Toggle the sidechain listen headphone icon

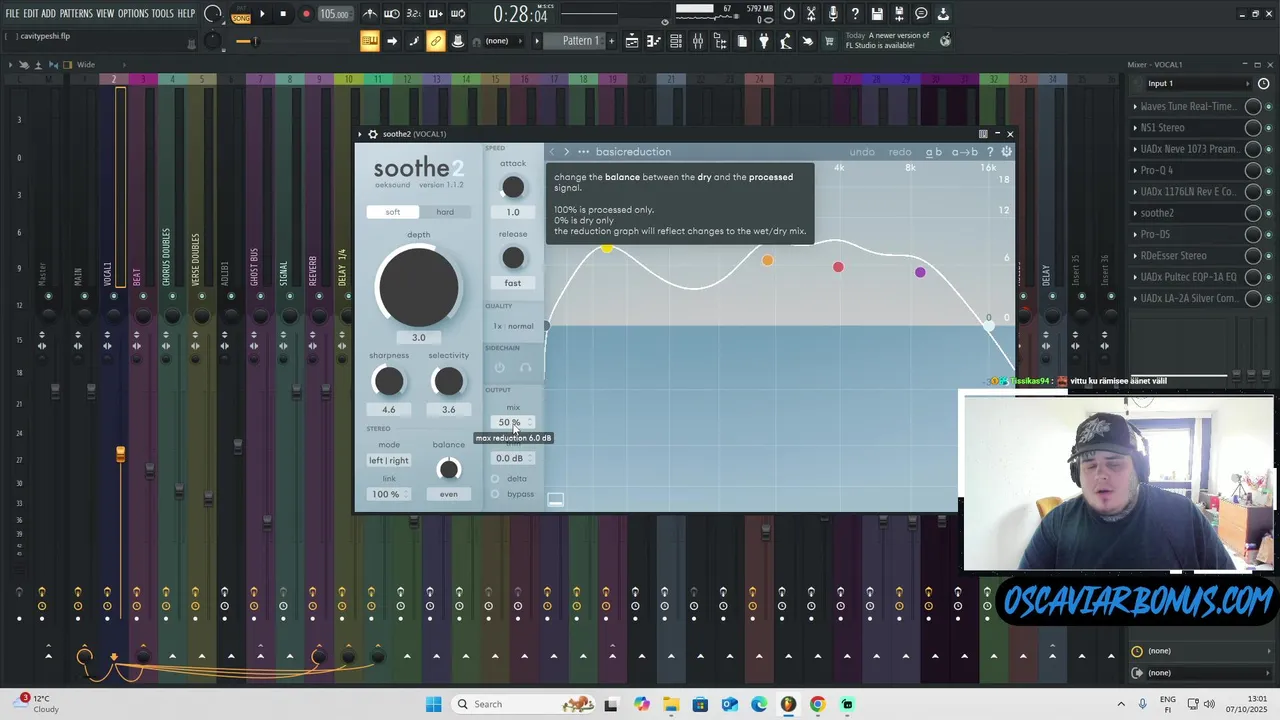click(526, 368)
